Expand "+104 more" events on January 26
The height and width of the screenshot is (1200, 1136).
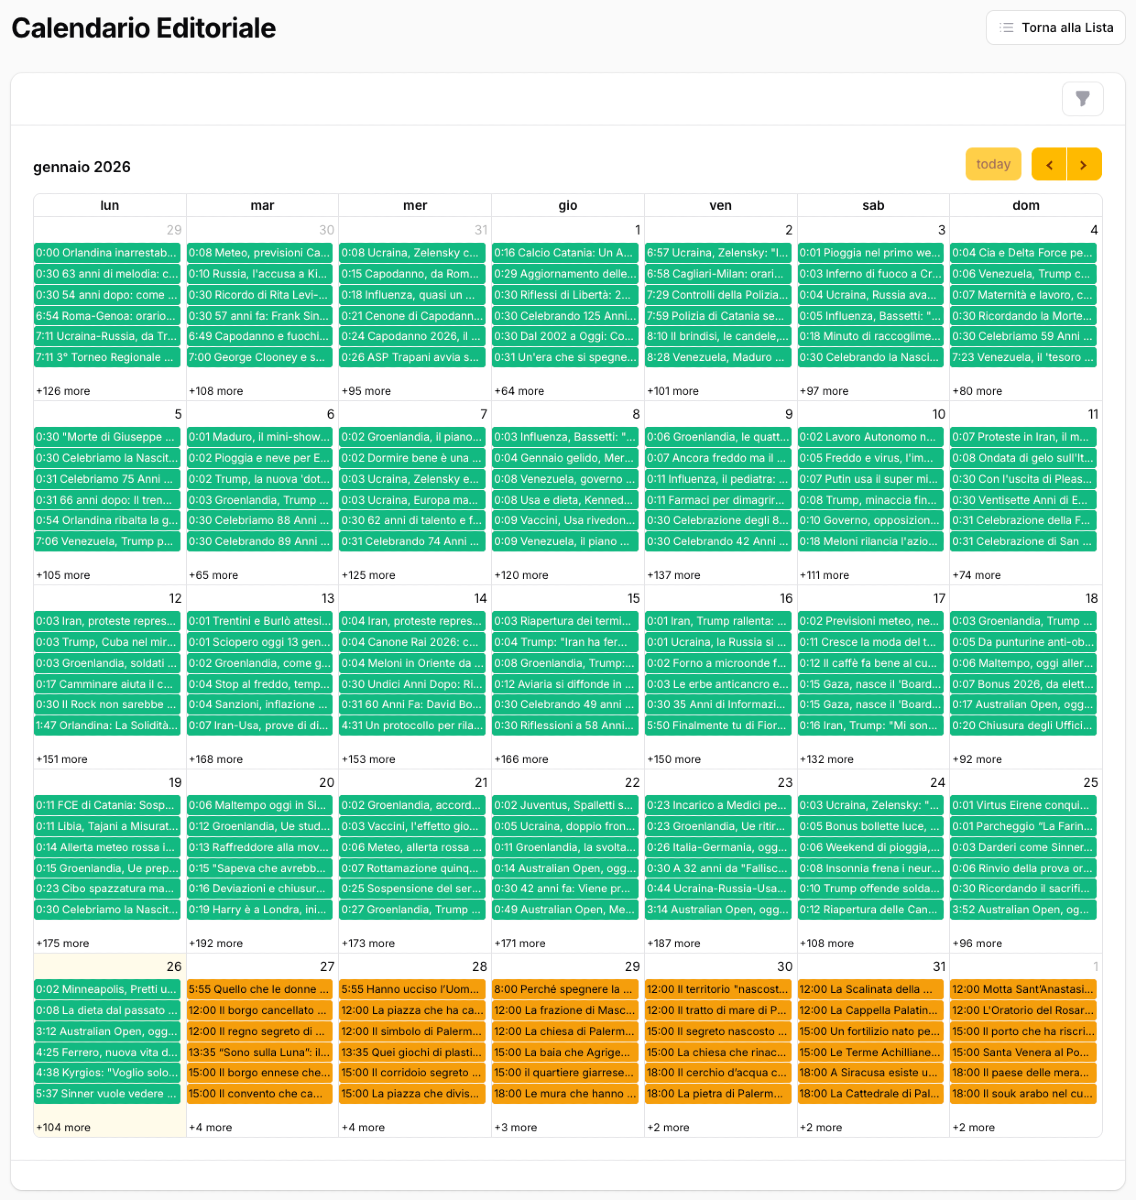tap(63, 1127)
